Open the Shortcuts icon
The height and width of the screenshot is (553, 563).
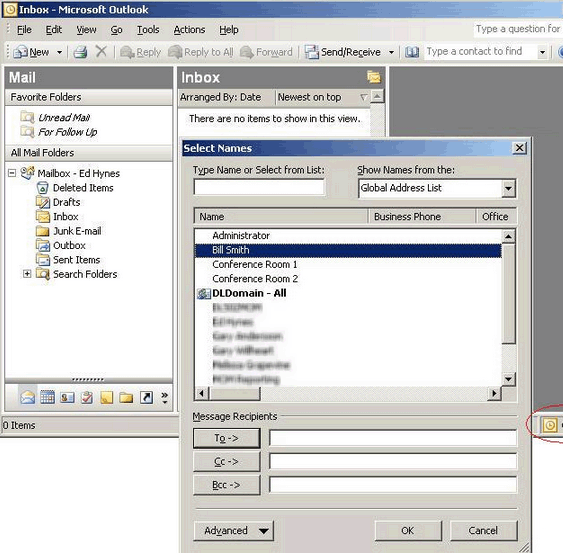pyautogui.click(x=146, y=397)
